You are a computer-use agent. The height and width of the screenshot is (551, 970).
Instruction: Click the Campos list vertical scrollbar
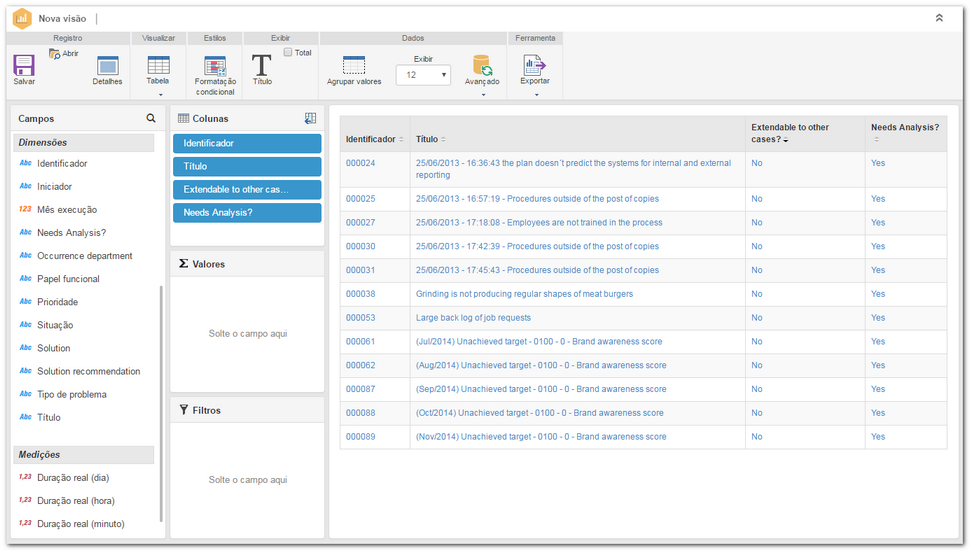pos(161,403)
